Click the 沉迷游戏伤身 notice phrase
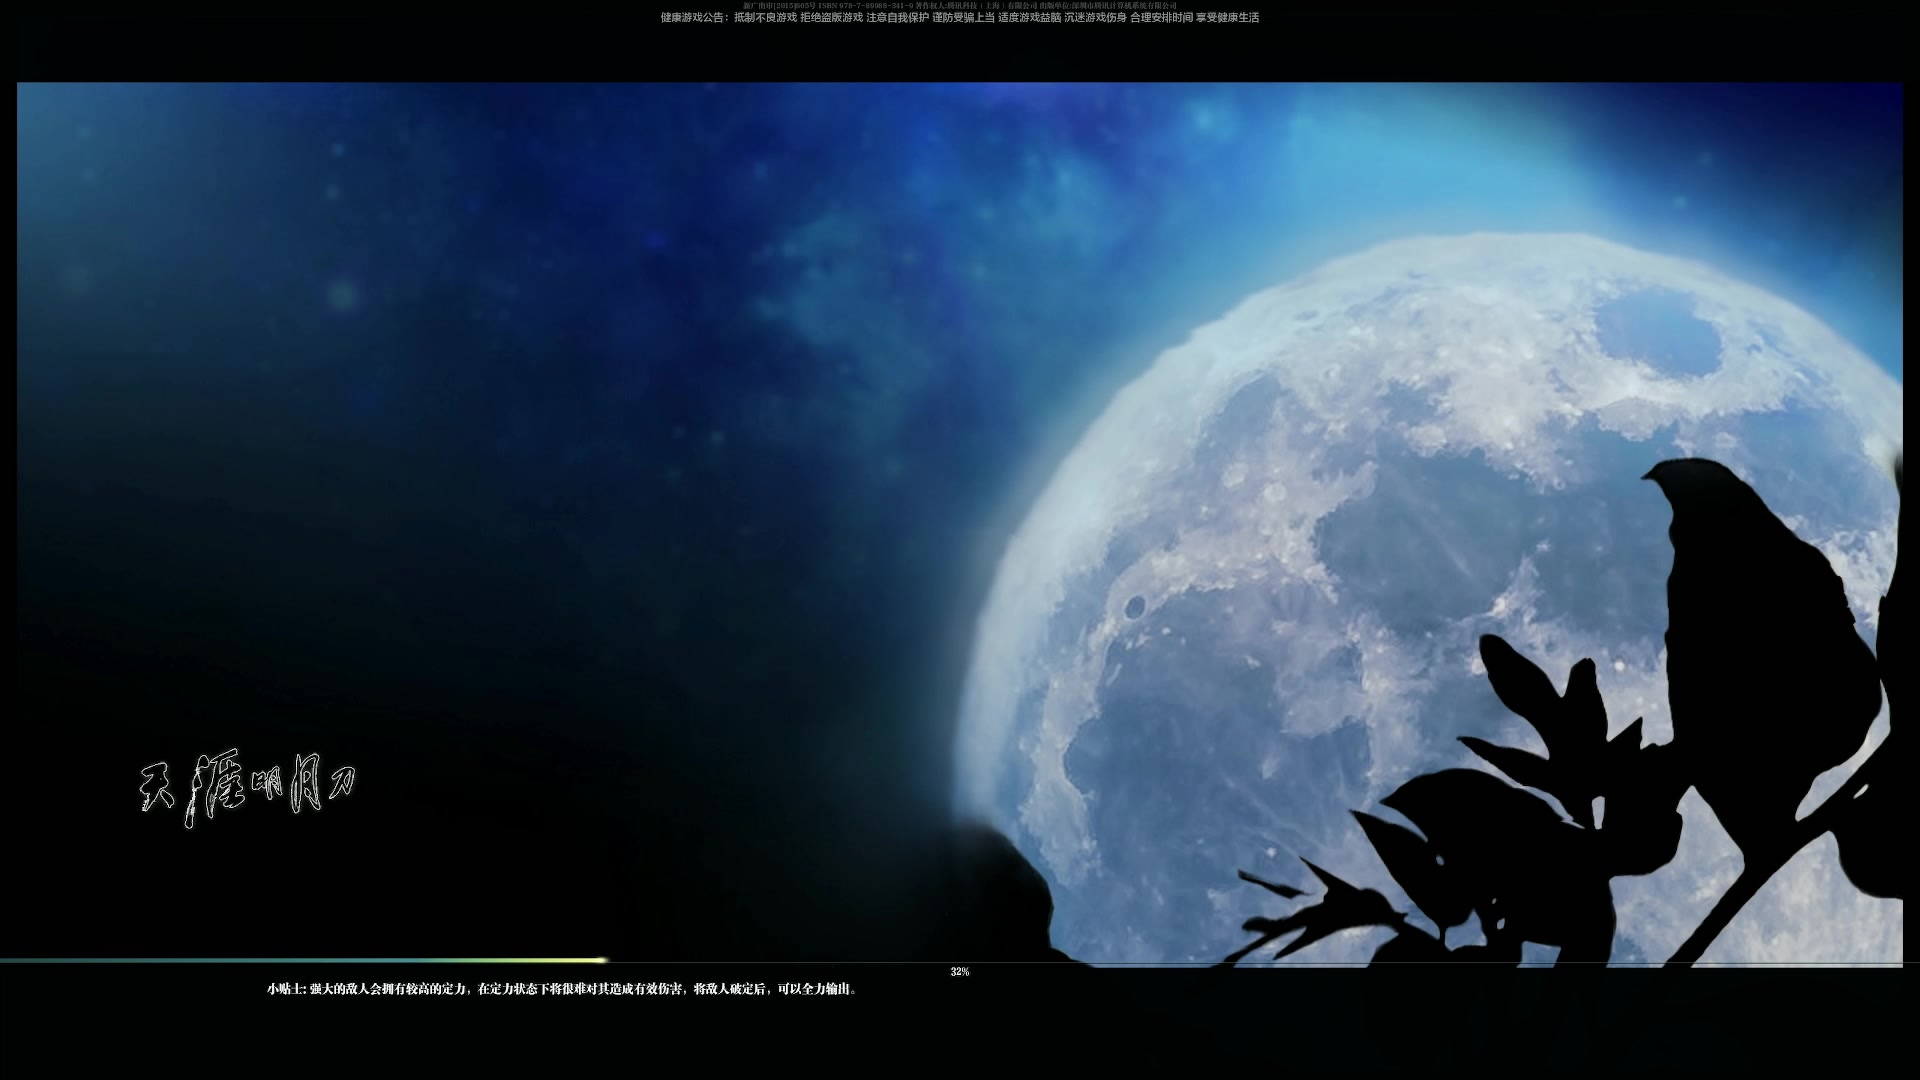Image resolution: width=1920 pixels, height=1080 pixels. 1095,18
